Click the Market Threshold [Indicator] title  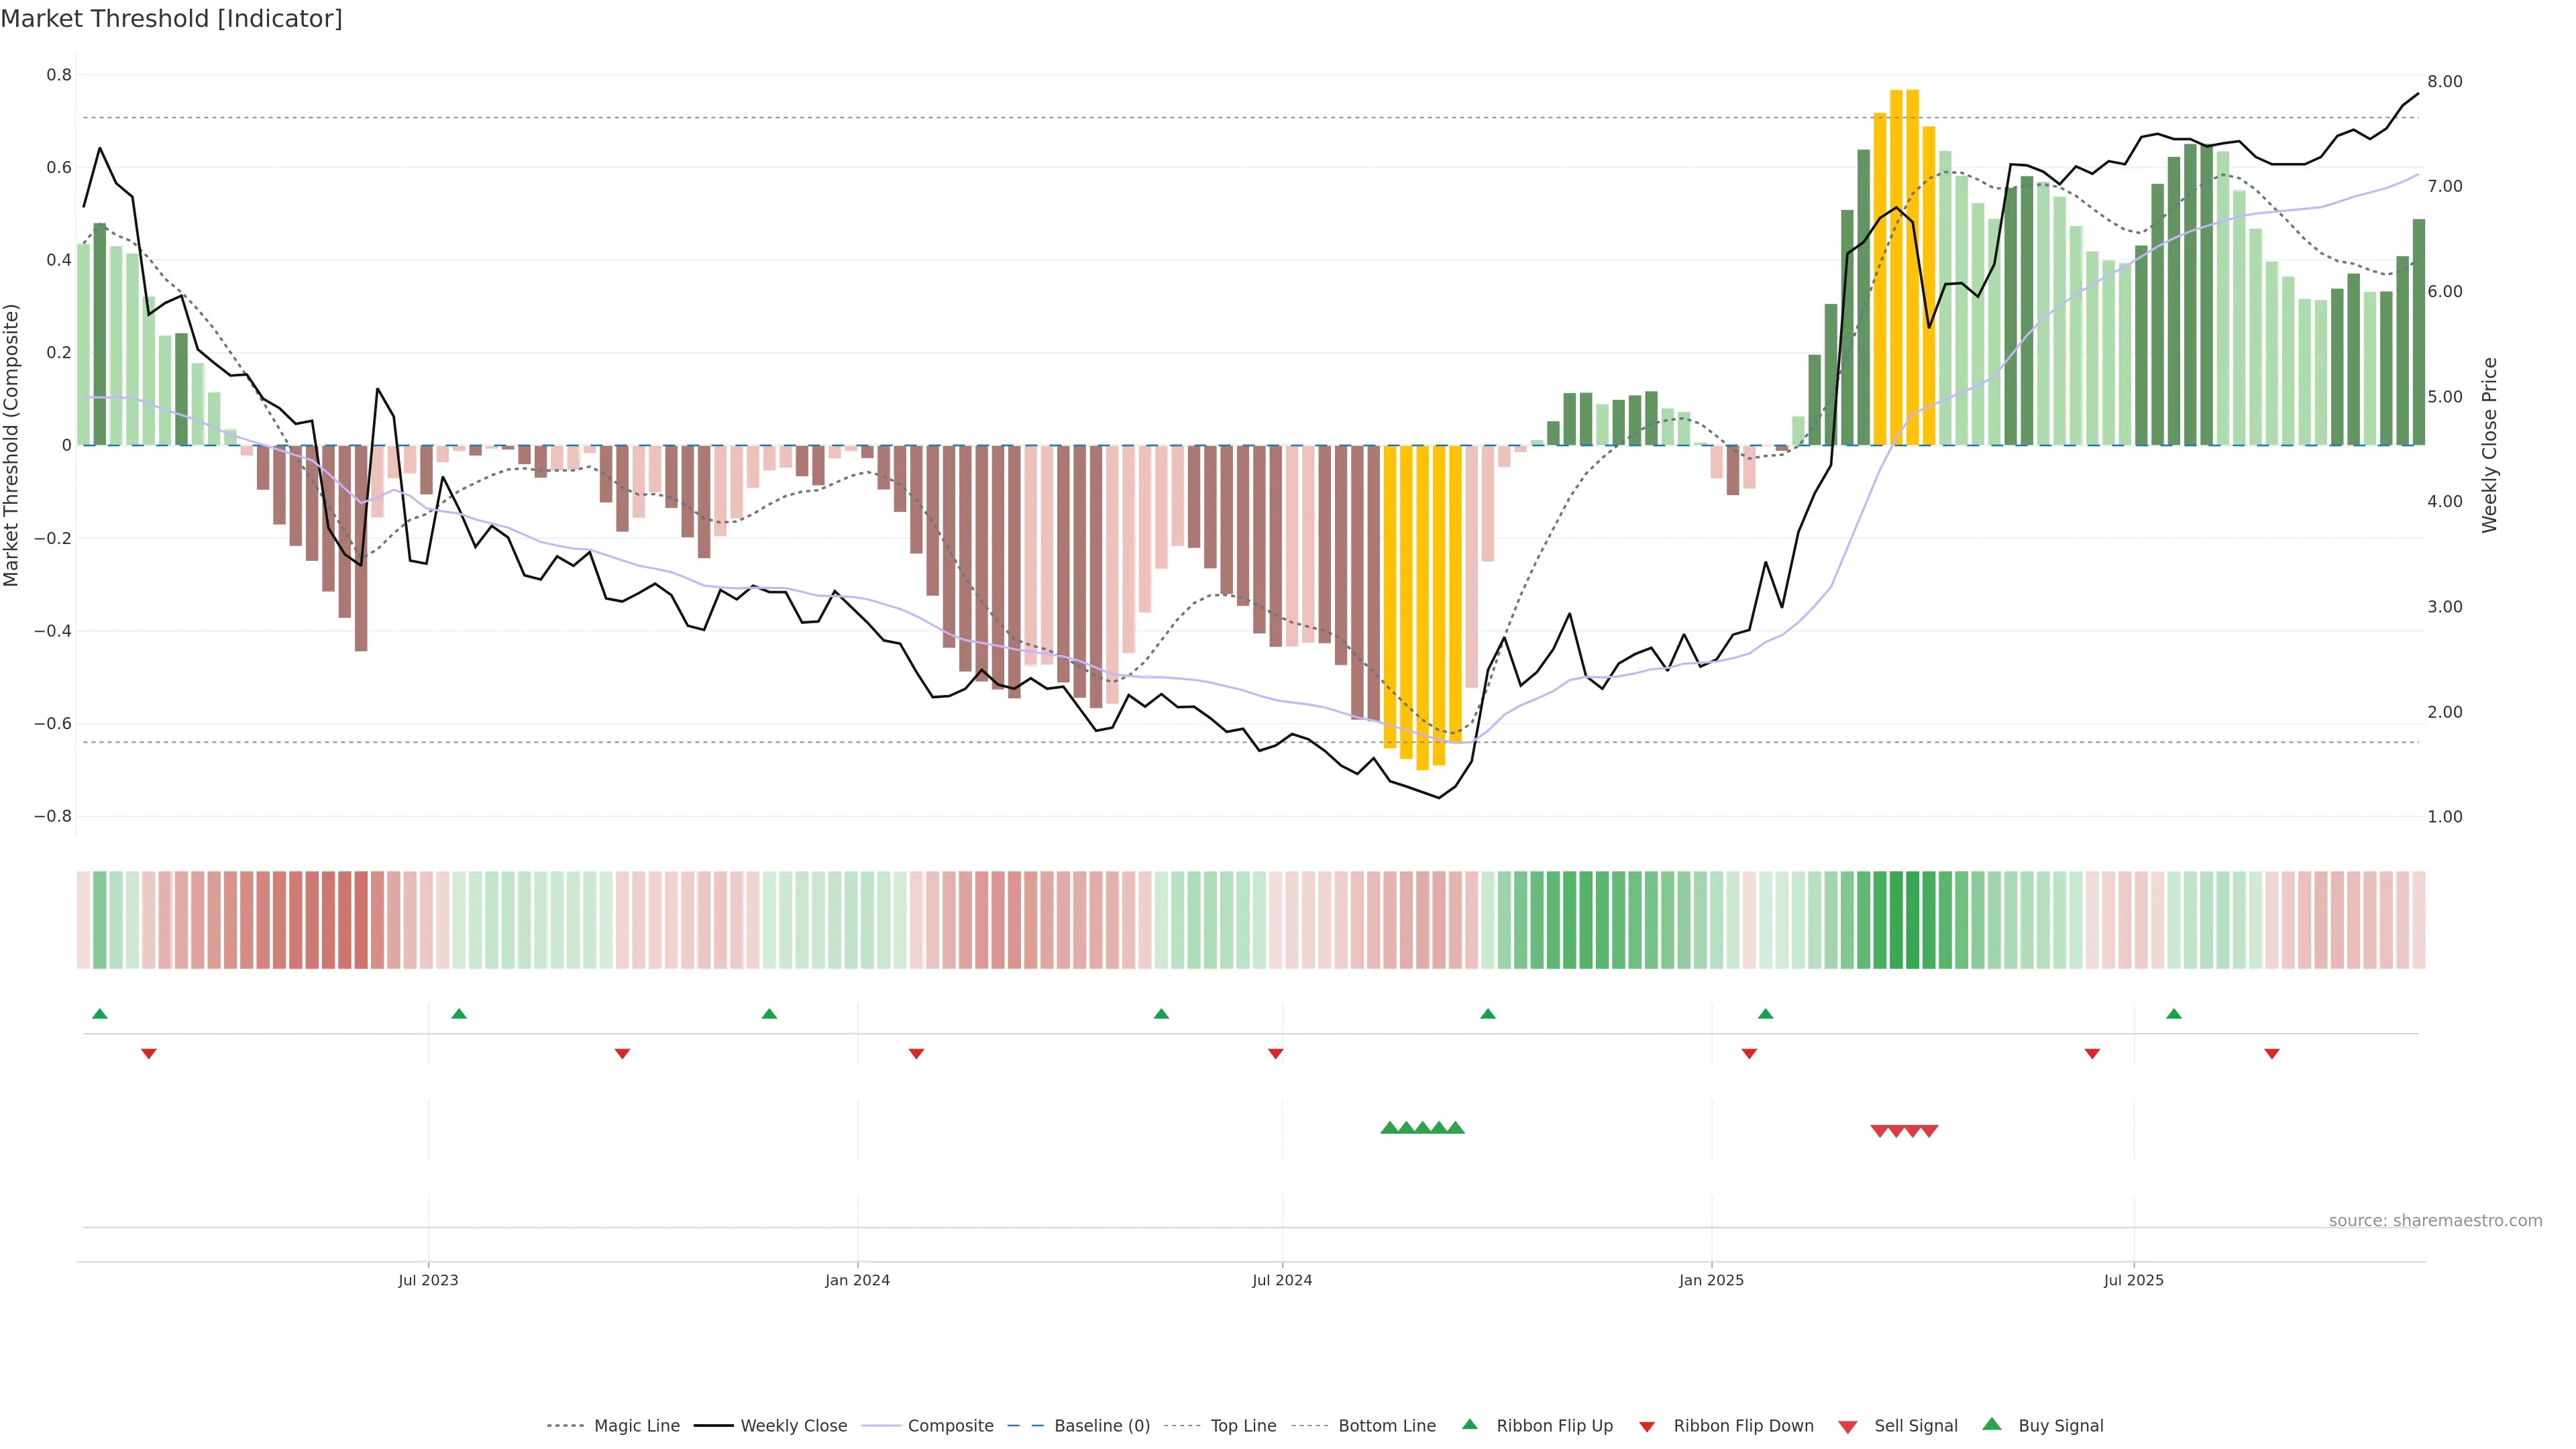[171, 19]
